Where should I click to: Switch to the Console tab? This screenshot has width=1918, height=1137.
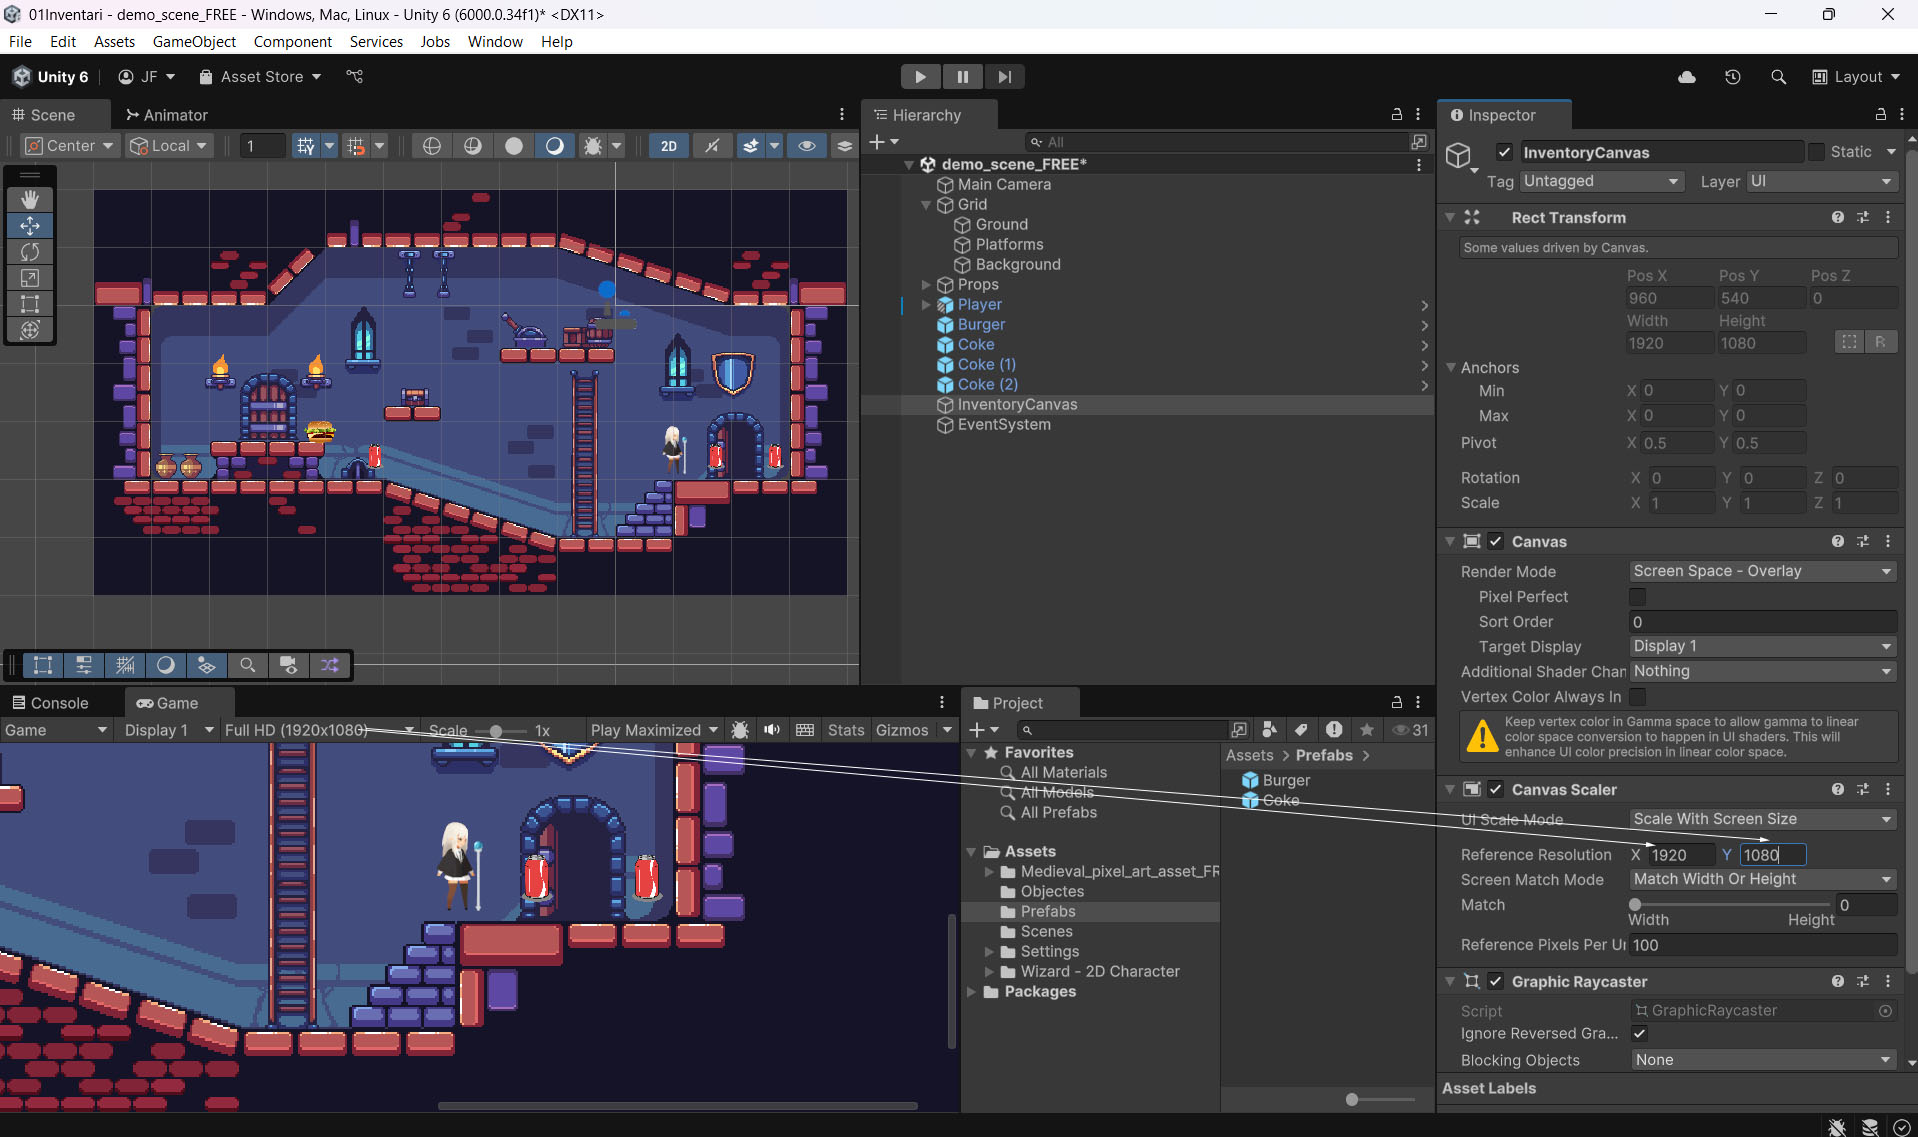click(x=50, y=703)
